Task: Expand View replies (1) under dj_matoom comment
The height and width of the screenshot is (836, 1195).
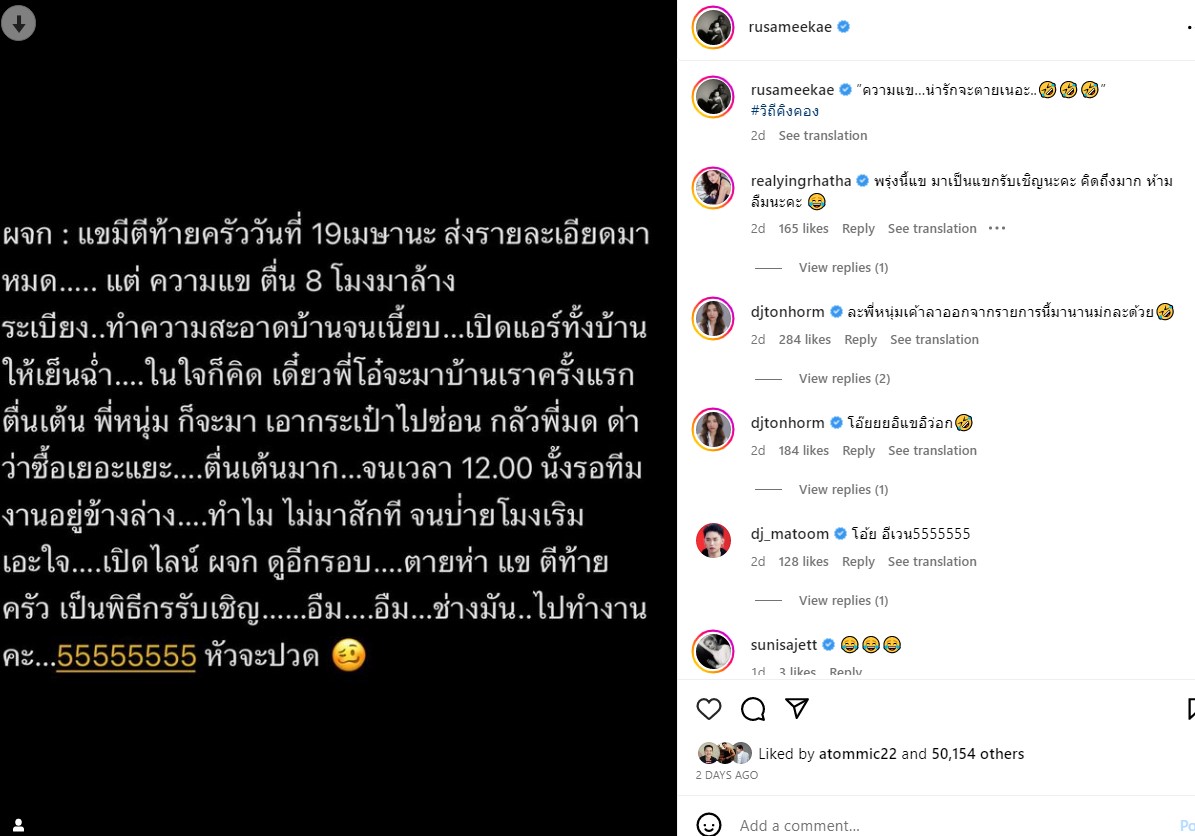Action: [843, 601]
